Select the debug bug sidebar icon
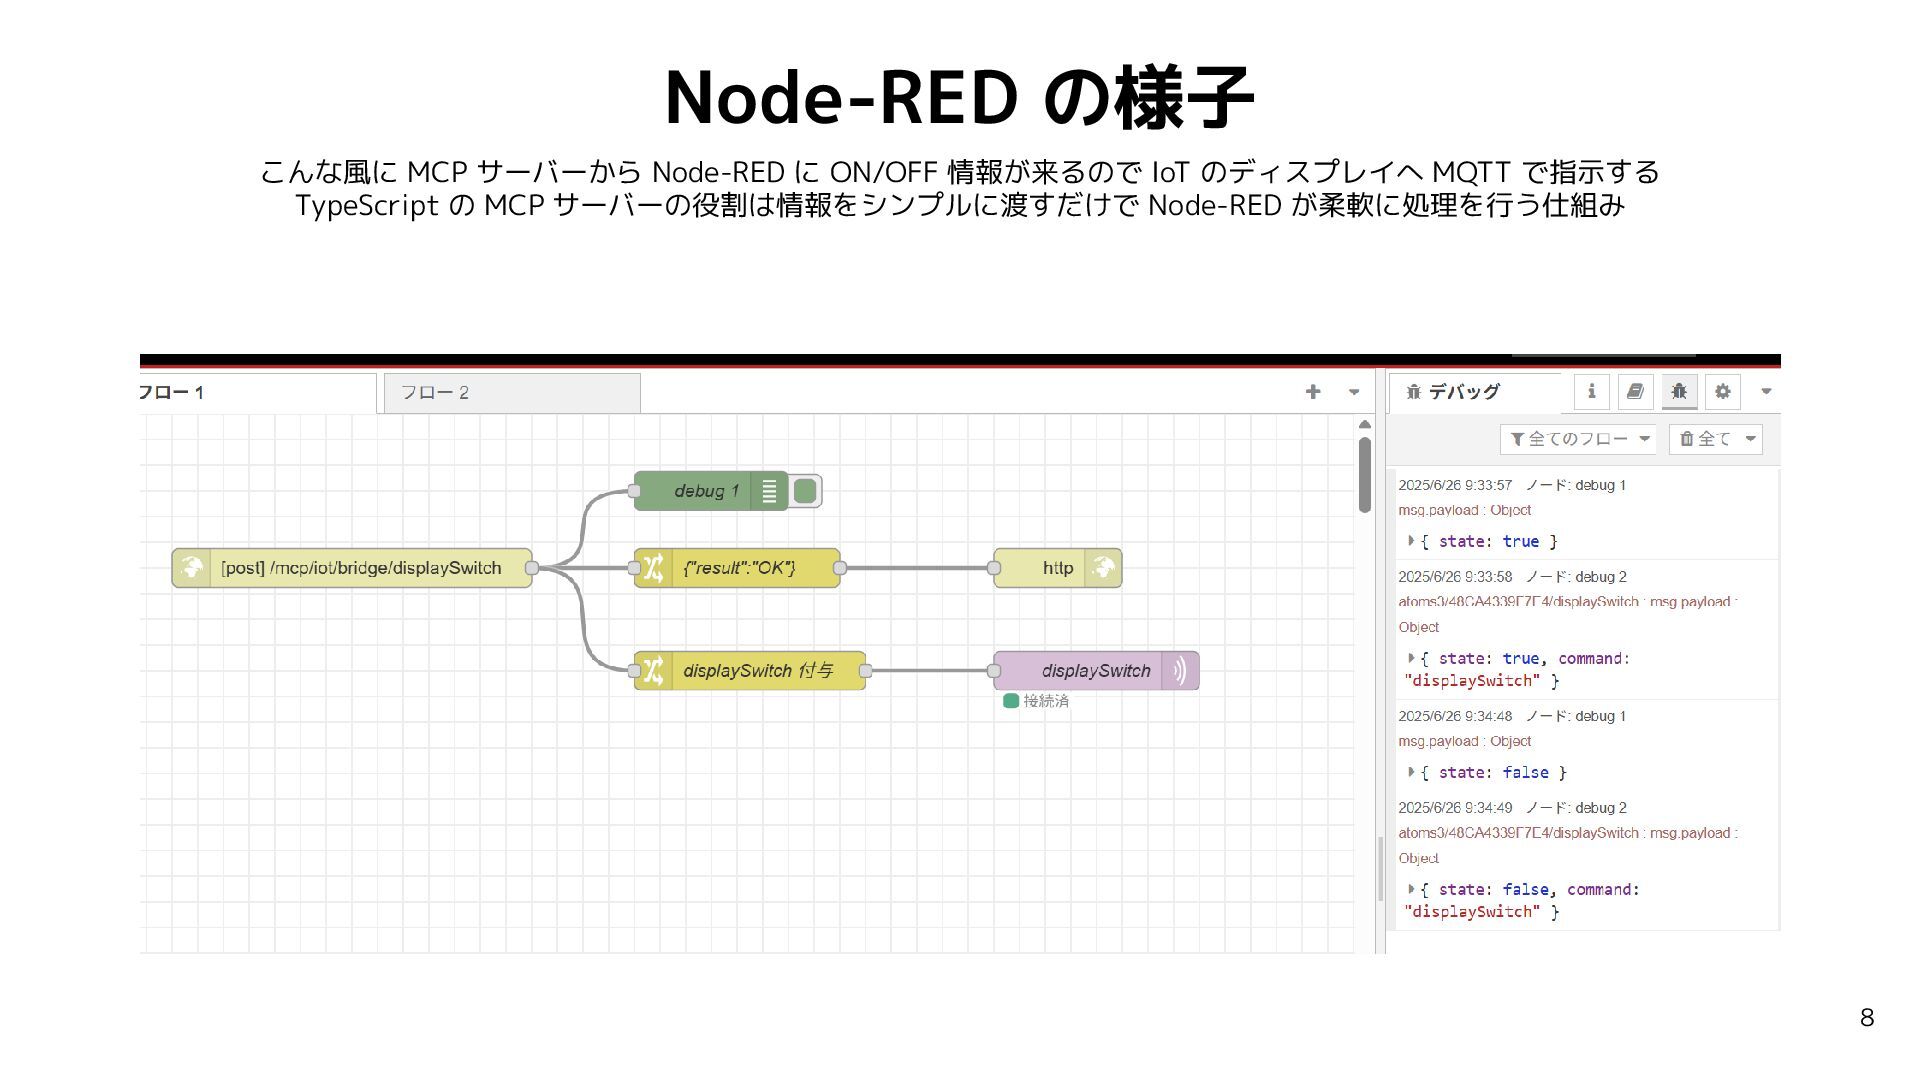Screen dimensions: 1920x1080 (1679, 391)
